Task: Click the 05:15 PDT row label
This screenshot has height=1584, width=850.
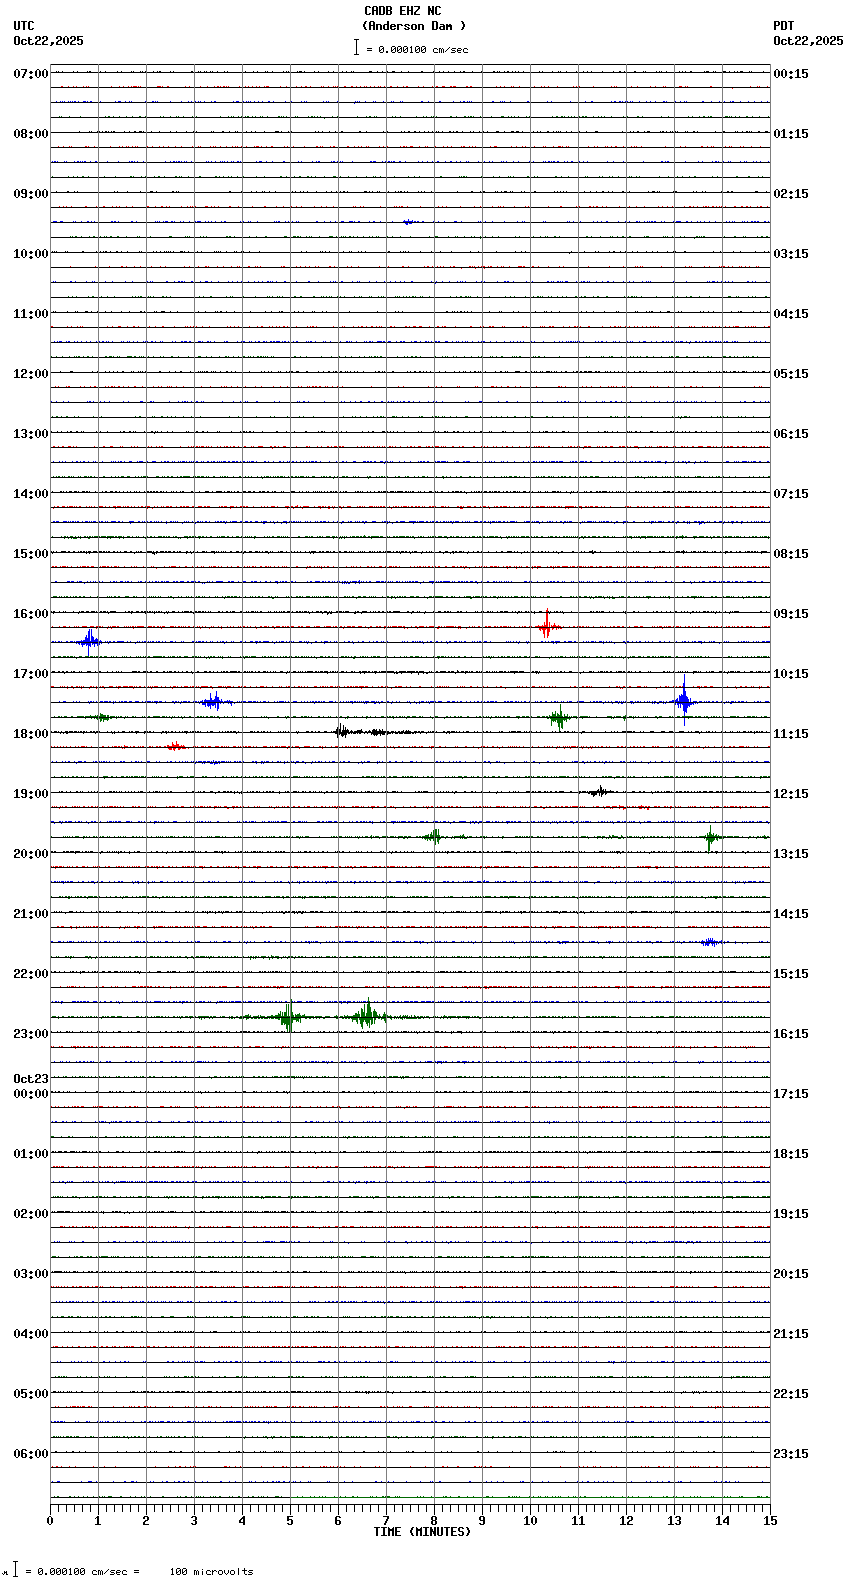Action: click(x=791, y=374)
